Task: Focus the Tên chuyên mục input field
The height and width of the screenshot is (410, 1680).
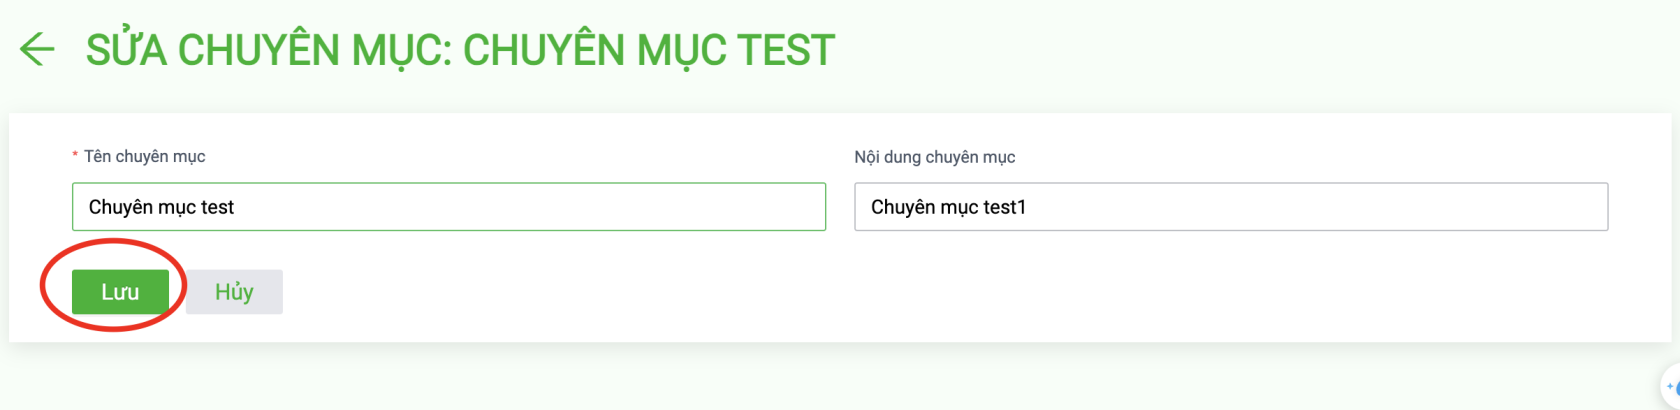Action: click(x=449, y=207)
